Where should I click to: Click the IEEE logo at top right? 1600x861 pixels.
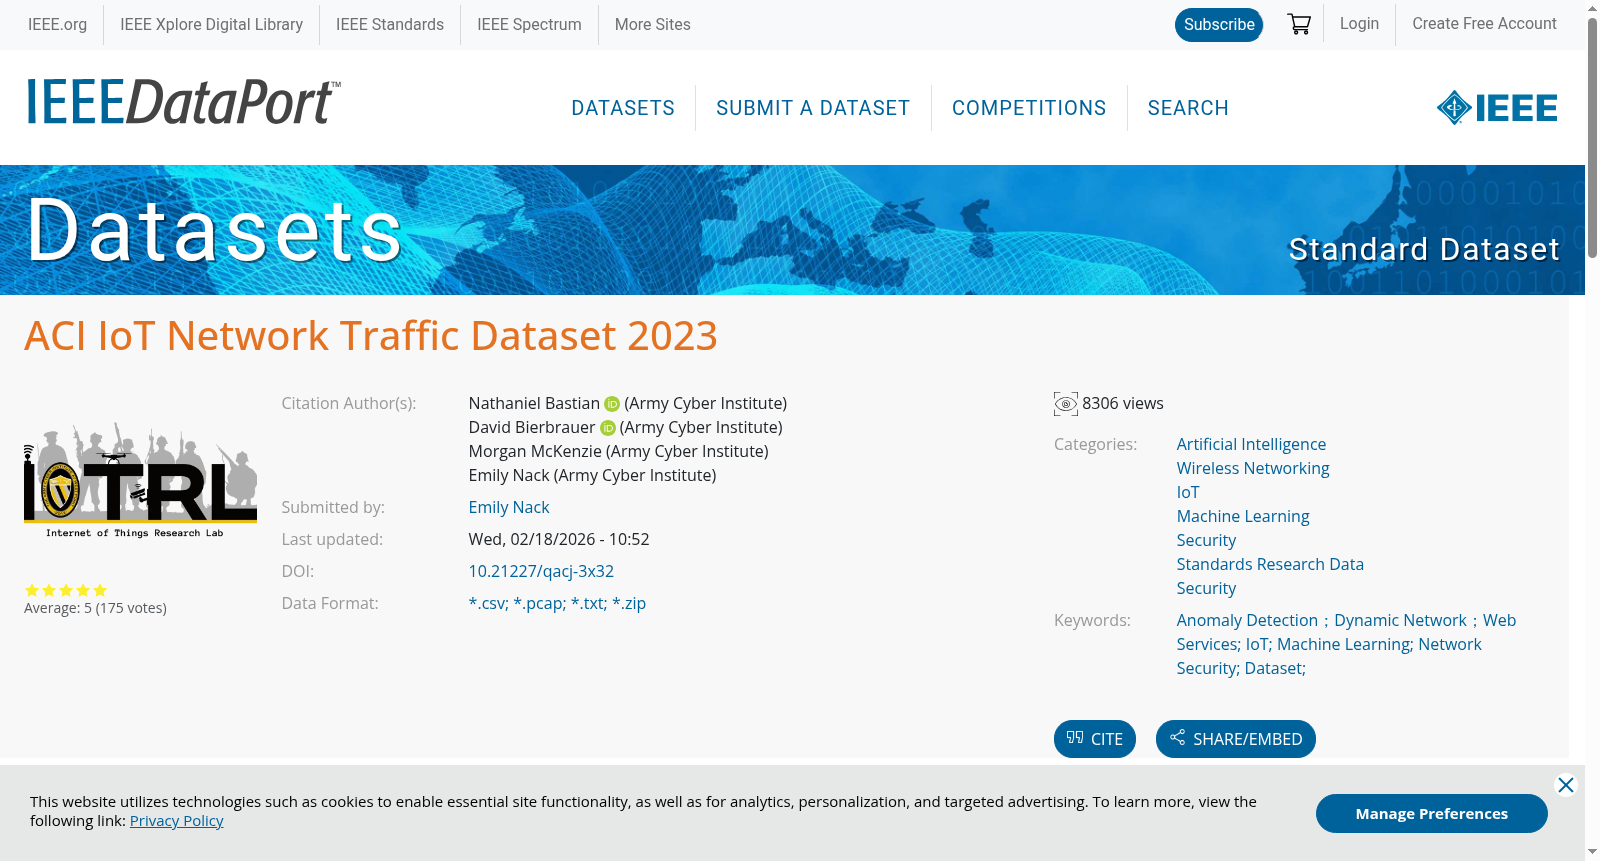pyautogui.click(x=1497, y=107)
